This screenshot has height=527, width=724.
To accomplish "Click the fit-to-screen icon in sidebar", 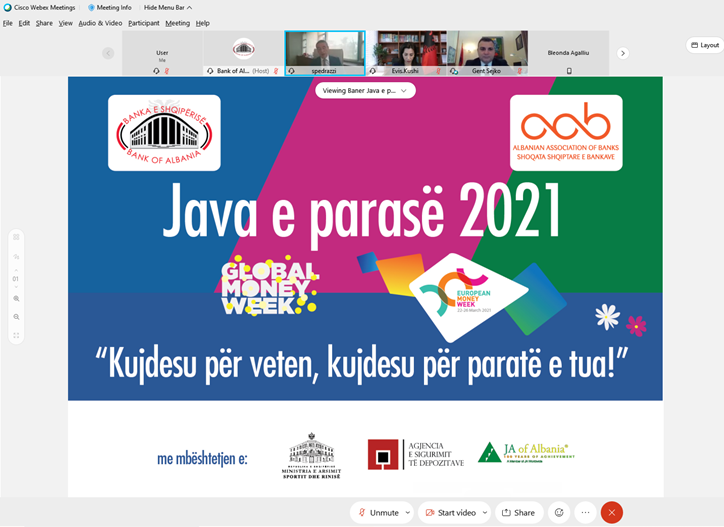I will [16, 336].
